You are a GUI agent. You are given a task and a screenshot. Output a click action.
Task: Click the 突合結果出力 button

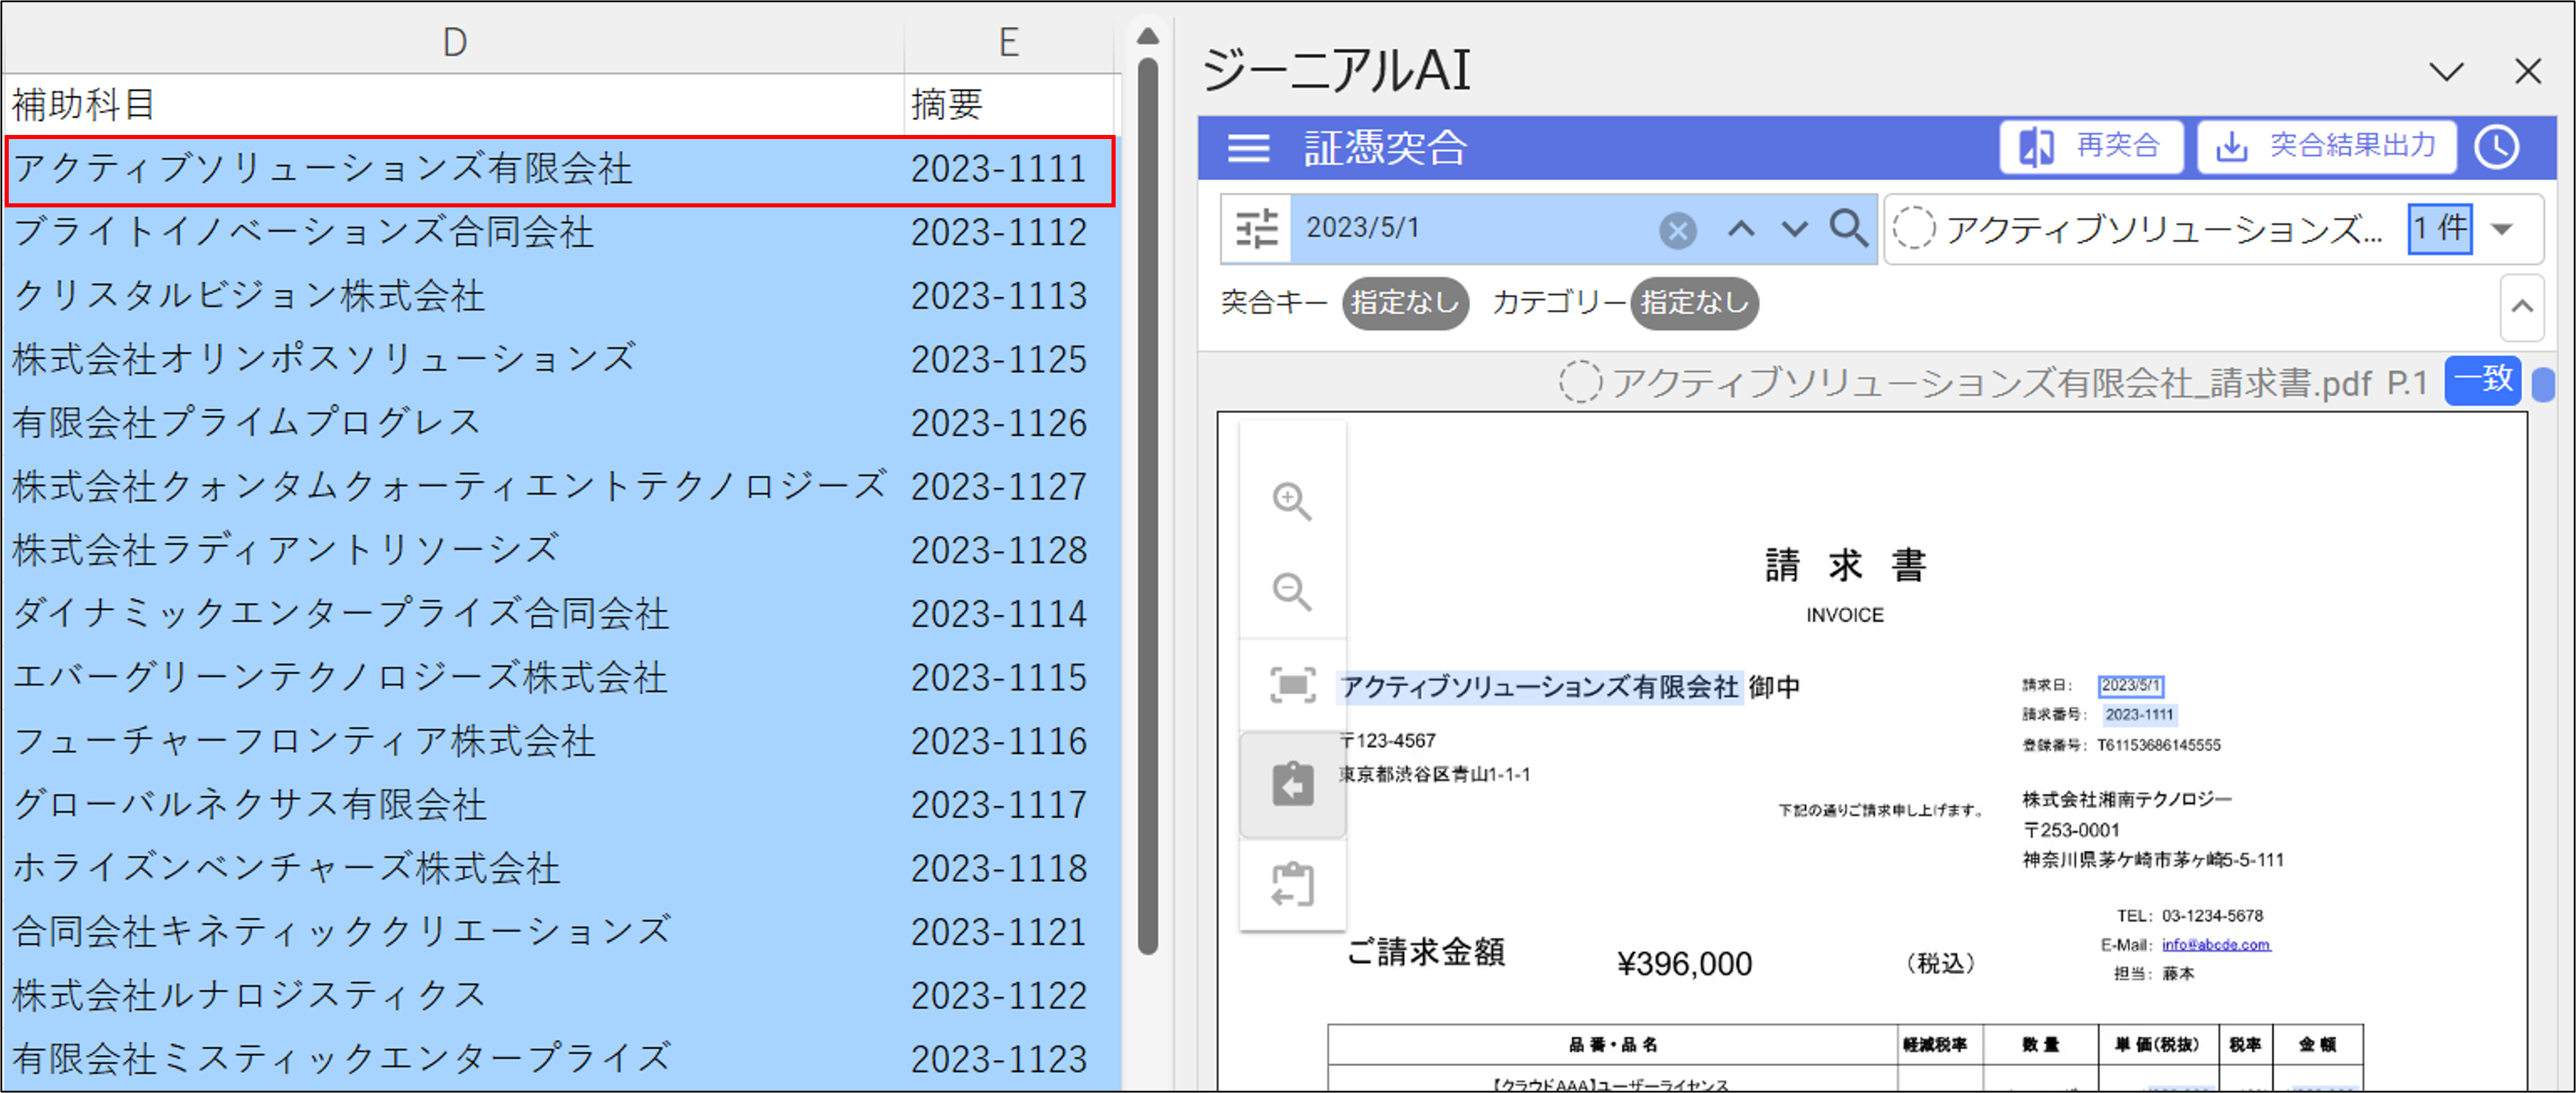click(2326, 147)
